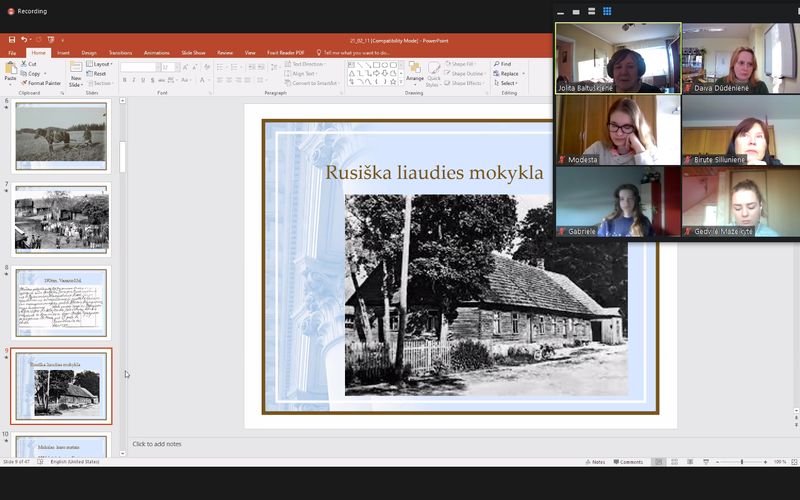Open the Shape Fill dropdown
Image resolution: width=800 pixels, height=500 pixels.
(x=465, y=64)
